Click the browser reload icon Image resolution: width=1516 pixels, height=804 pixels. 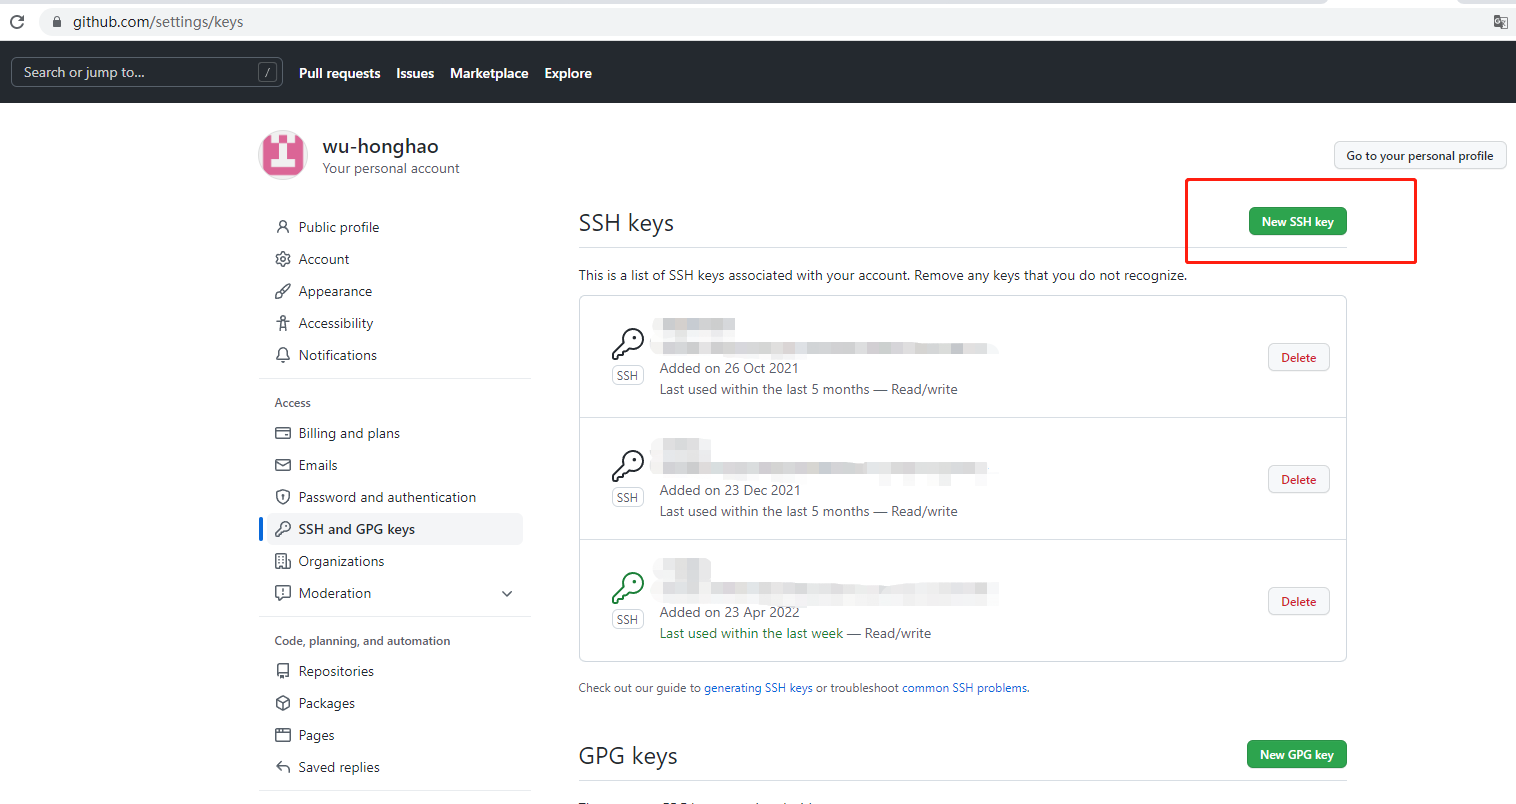coord(17,21)
